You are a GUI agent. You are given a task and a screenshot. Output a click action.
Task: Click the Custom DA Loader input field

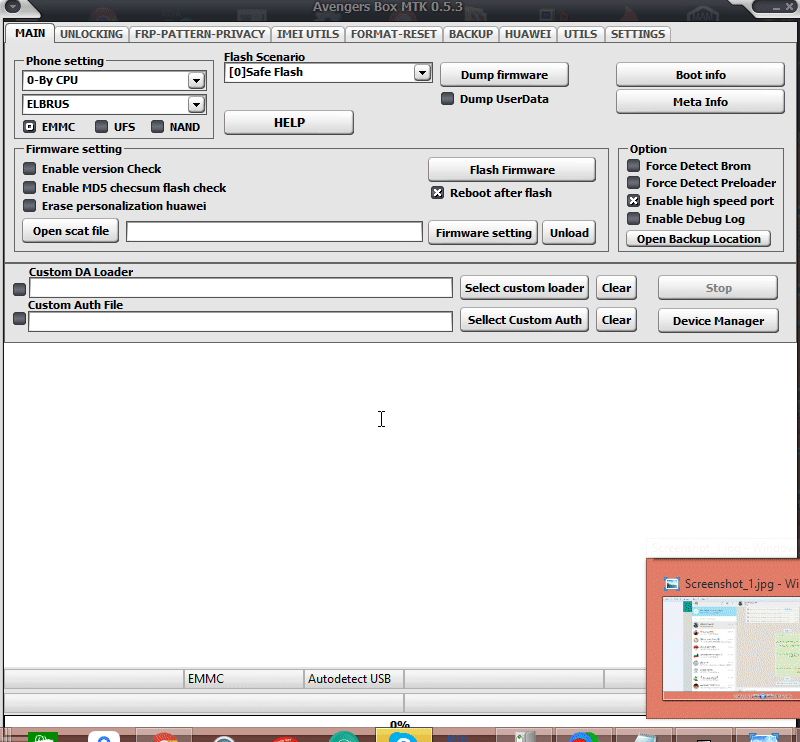pyautogui.click(x=240, y=288)
